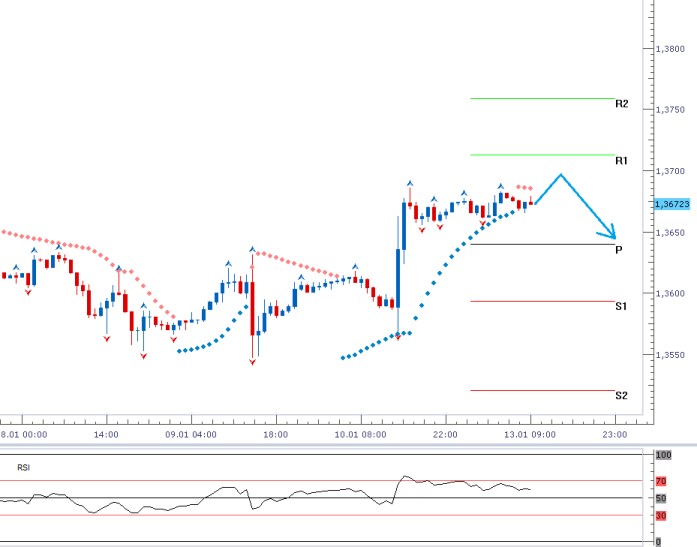Click the 1,3800 price axis value
This screenshot has height=547, width=697.
pyautogui.click(x=670, y=49)
